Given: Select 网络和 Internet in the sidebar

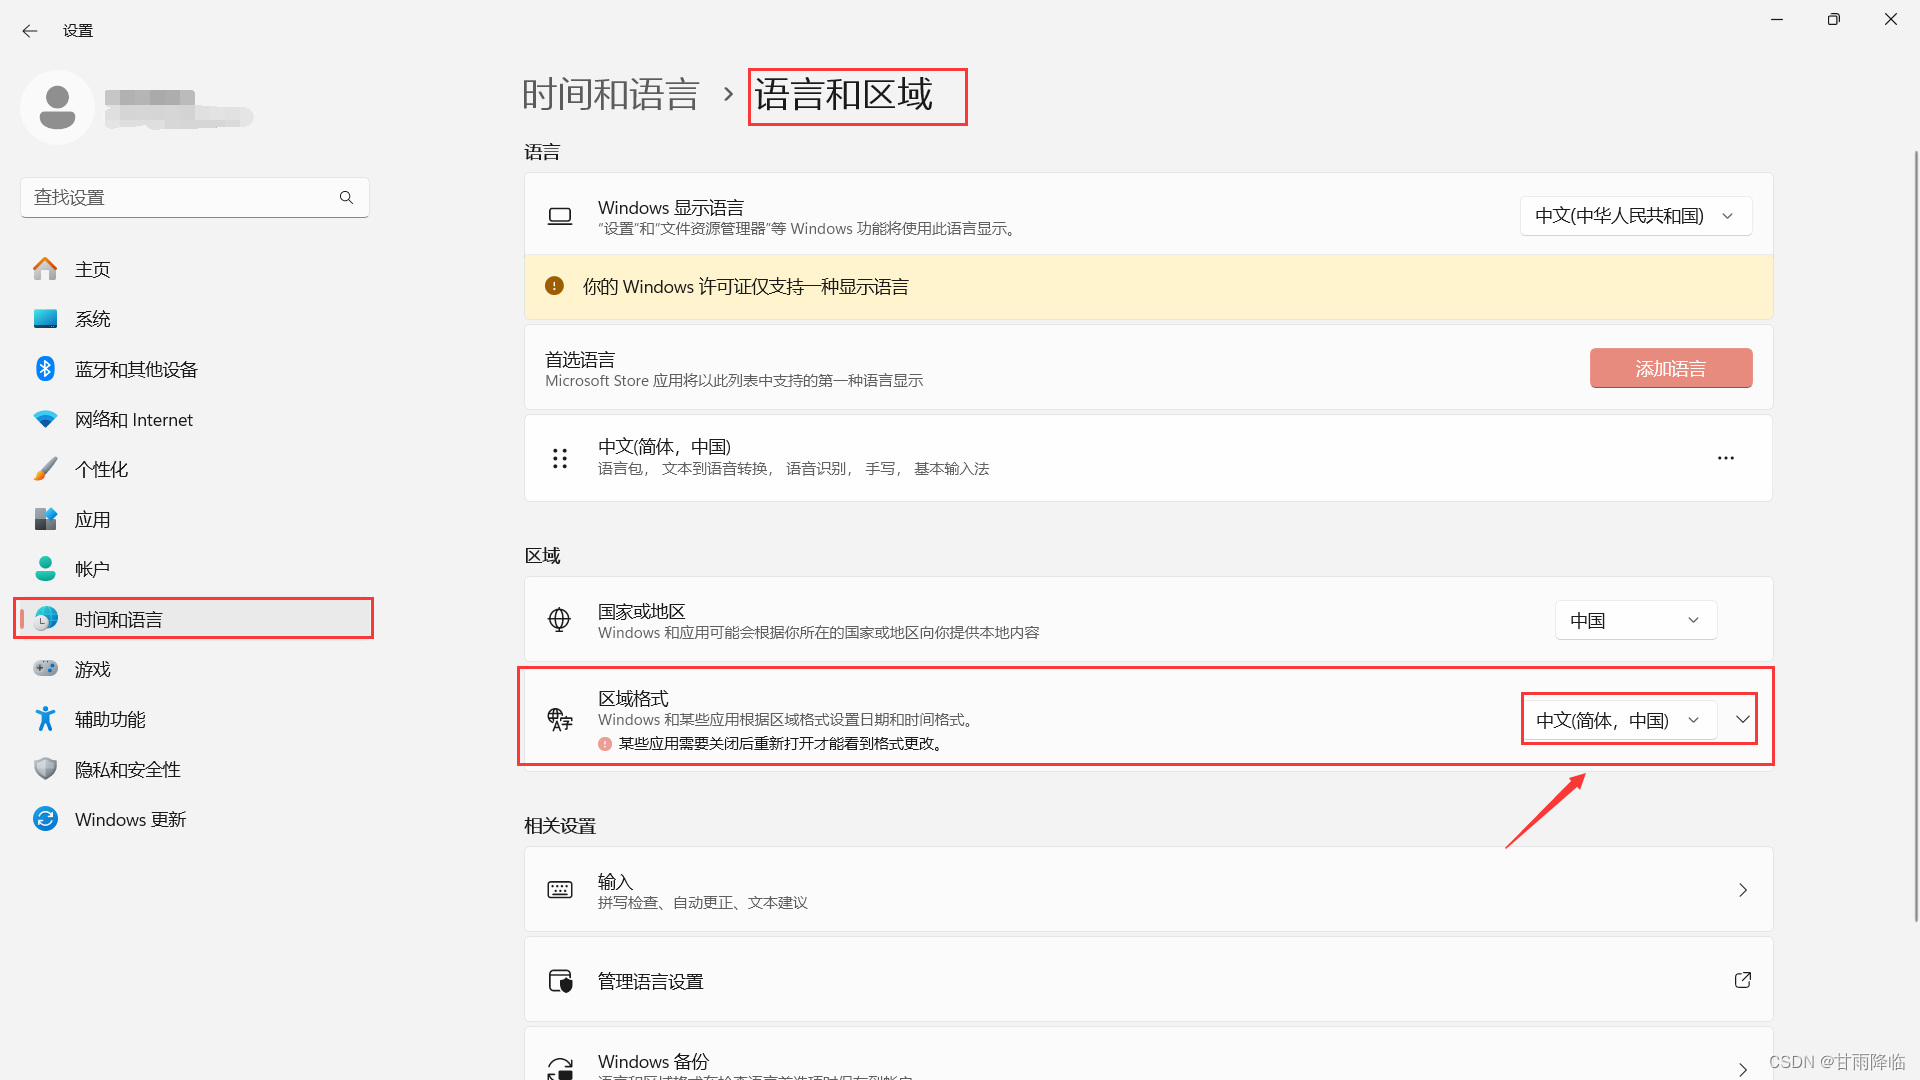Looking at the screenshot, I should click(x=195, y=419).
